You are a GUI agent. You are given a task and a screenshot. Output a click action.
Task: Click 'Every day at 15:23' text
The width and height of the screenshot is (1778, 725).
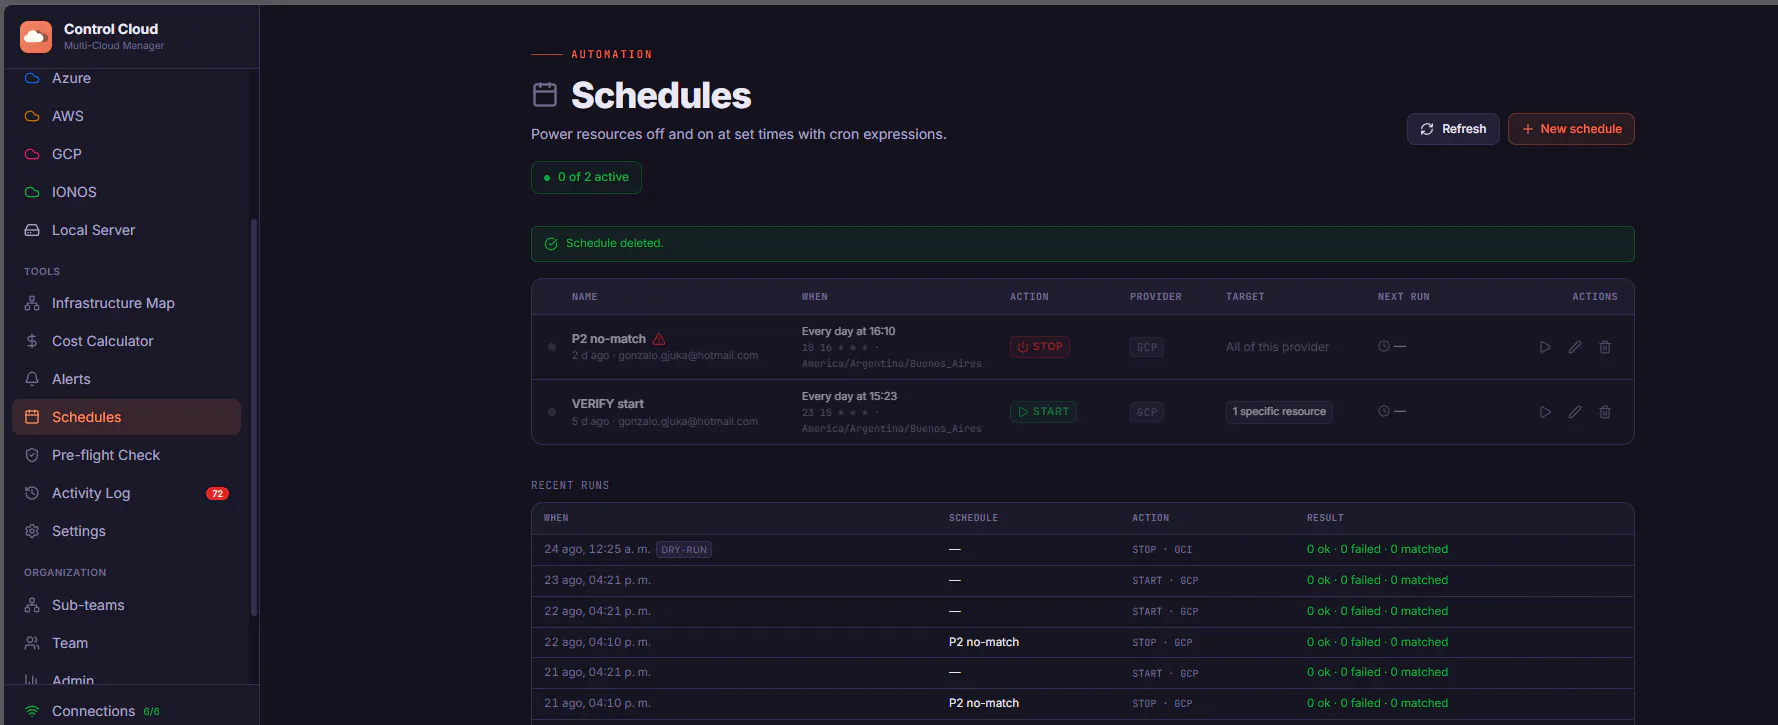[x=850, y=396]
